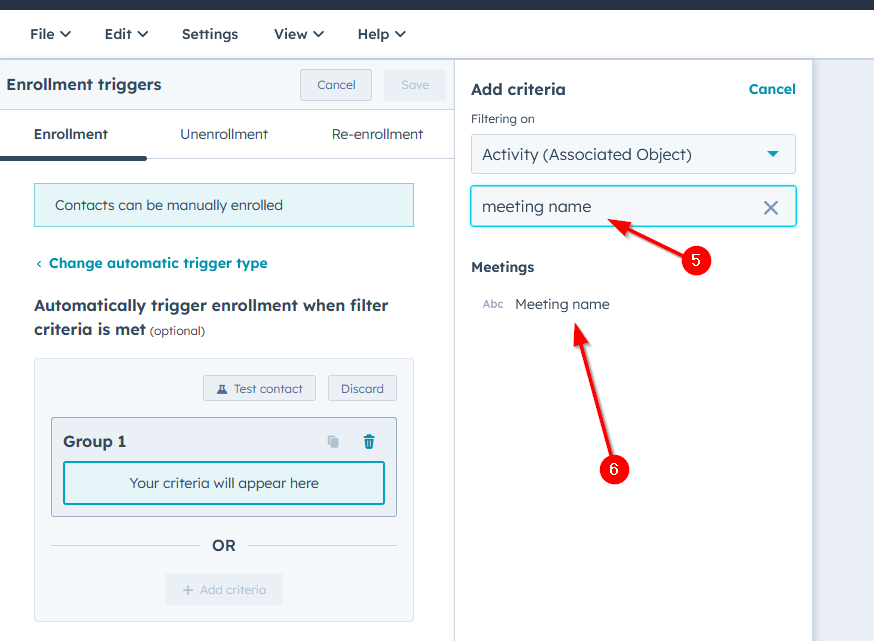Image resolution: width=874 pixels, height=641 pixels.
Task: Click Change automatic trigger type
Action: point(157,263)
